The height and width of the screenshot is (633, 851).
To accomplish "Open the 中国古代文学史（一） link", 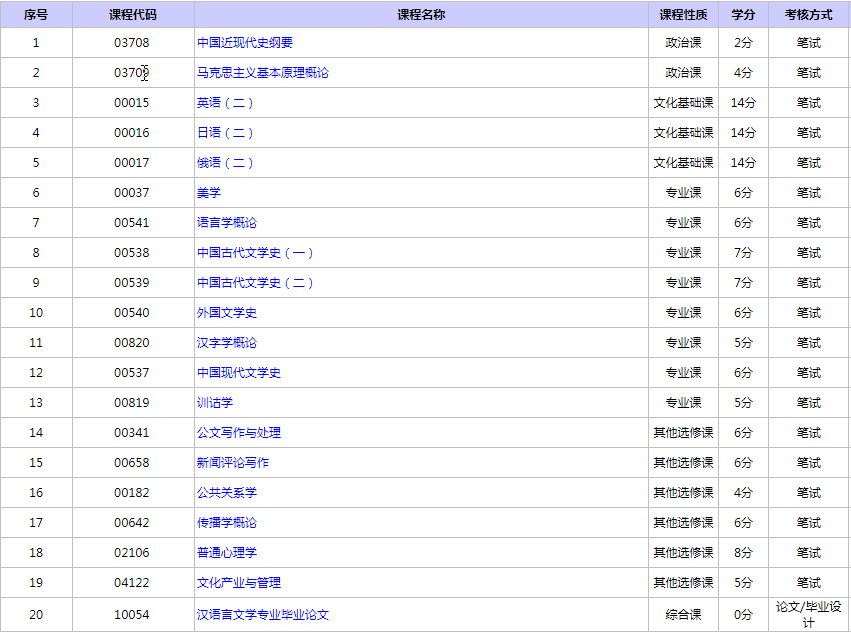I will pos(255,252).
